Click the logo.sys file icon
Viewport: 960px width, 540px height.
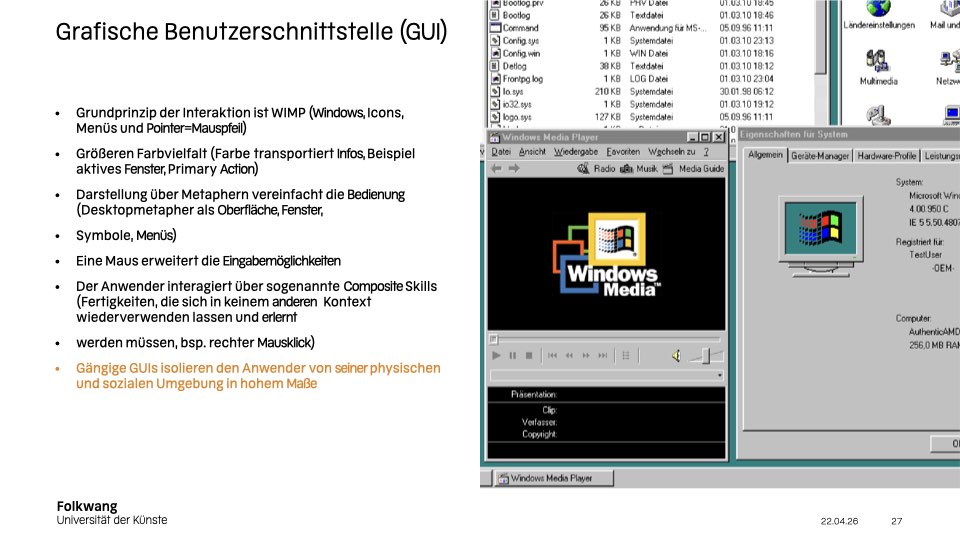click(495, 117)
